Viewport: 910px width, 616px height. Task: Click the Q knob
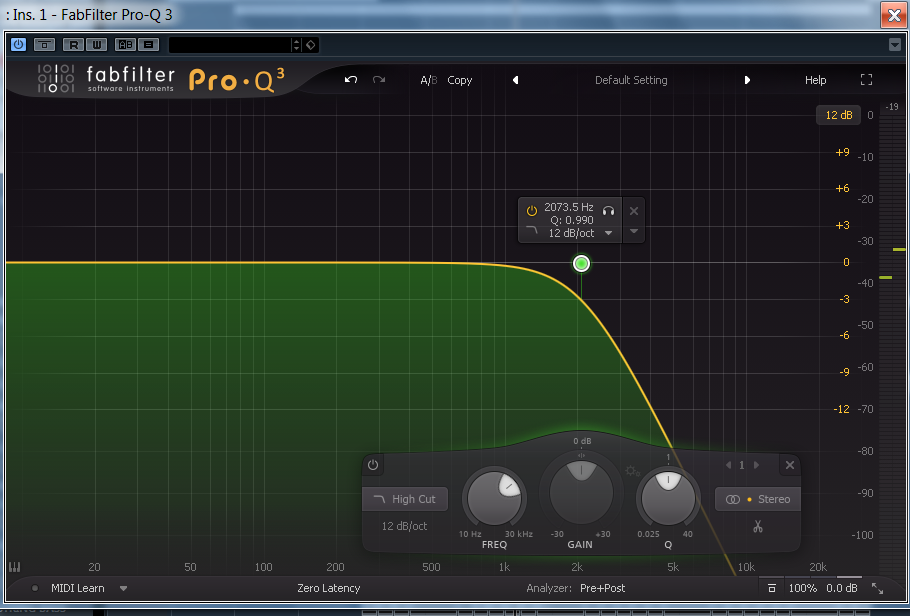[668, 498]
